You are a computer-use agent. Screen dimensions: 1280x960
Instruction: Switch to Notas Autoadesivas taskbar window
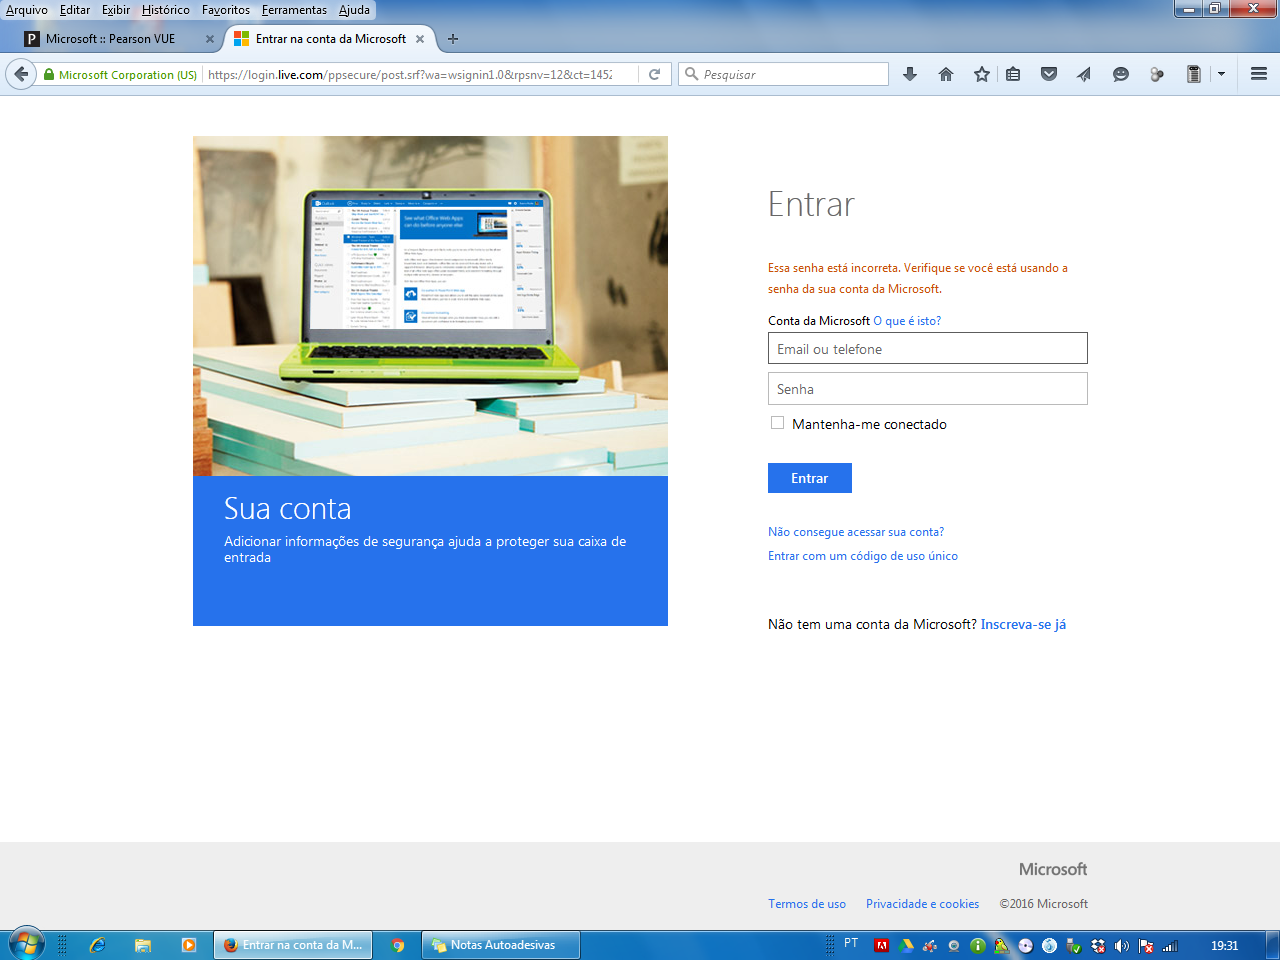click(502, 945)
